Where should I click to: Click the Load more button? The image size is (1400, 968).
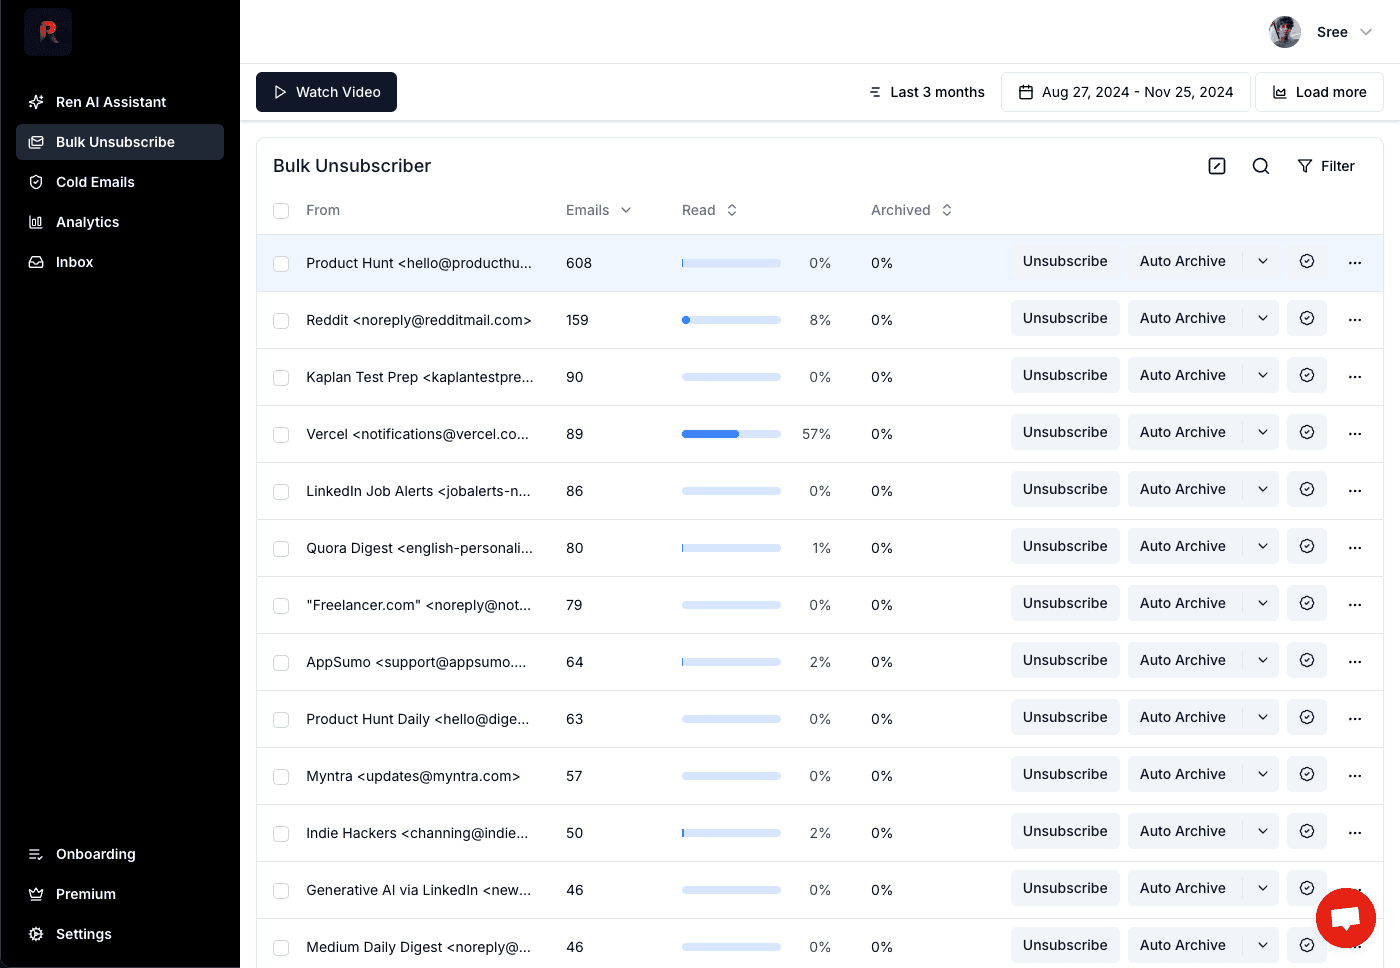(1319, 92)
